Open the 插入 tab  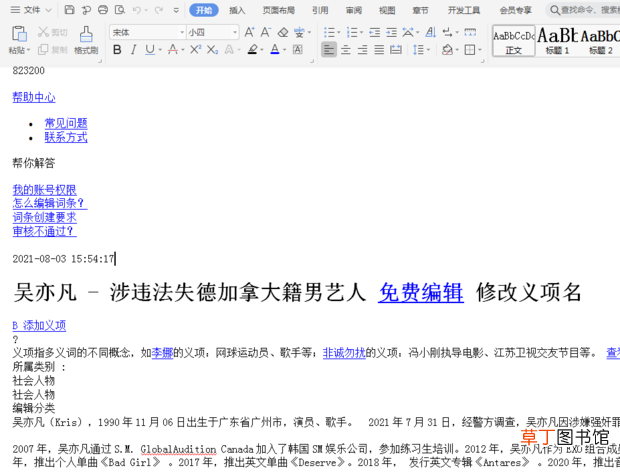pyautogui.click(x=237, y=10)
